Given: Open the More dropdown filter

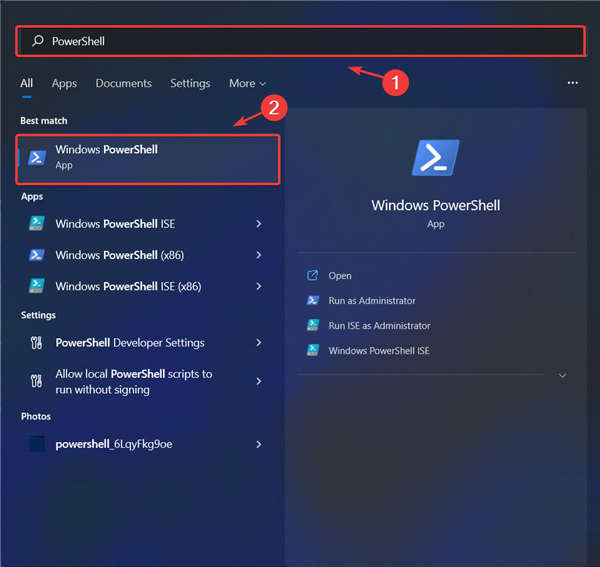Looking at the screenshot, I should click(x=247, y=83).
